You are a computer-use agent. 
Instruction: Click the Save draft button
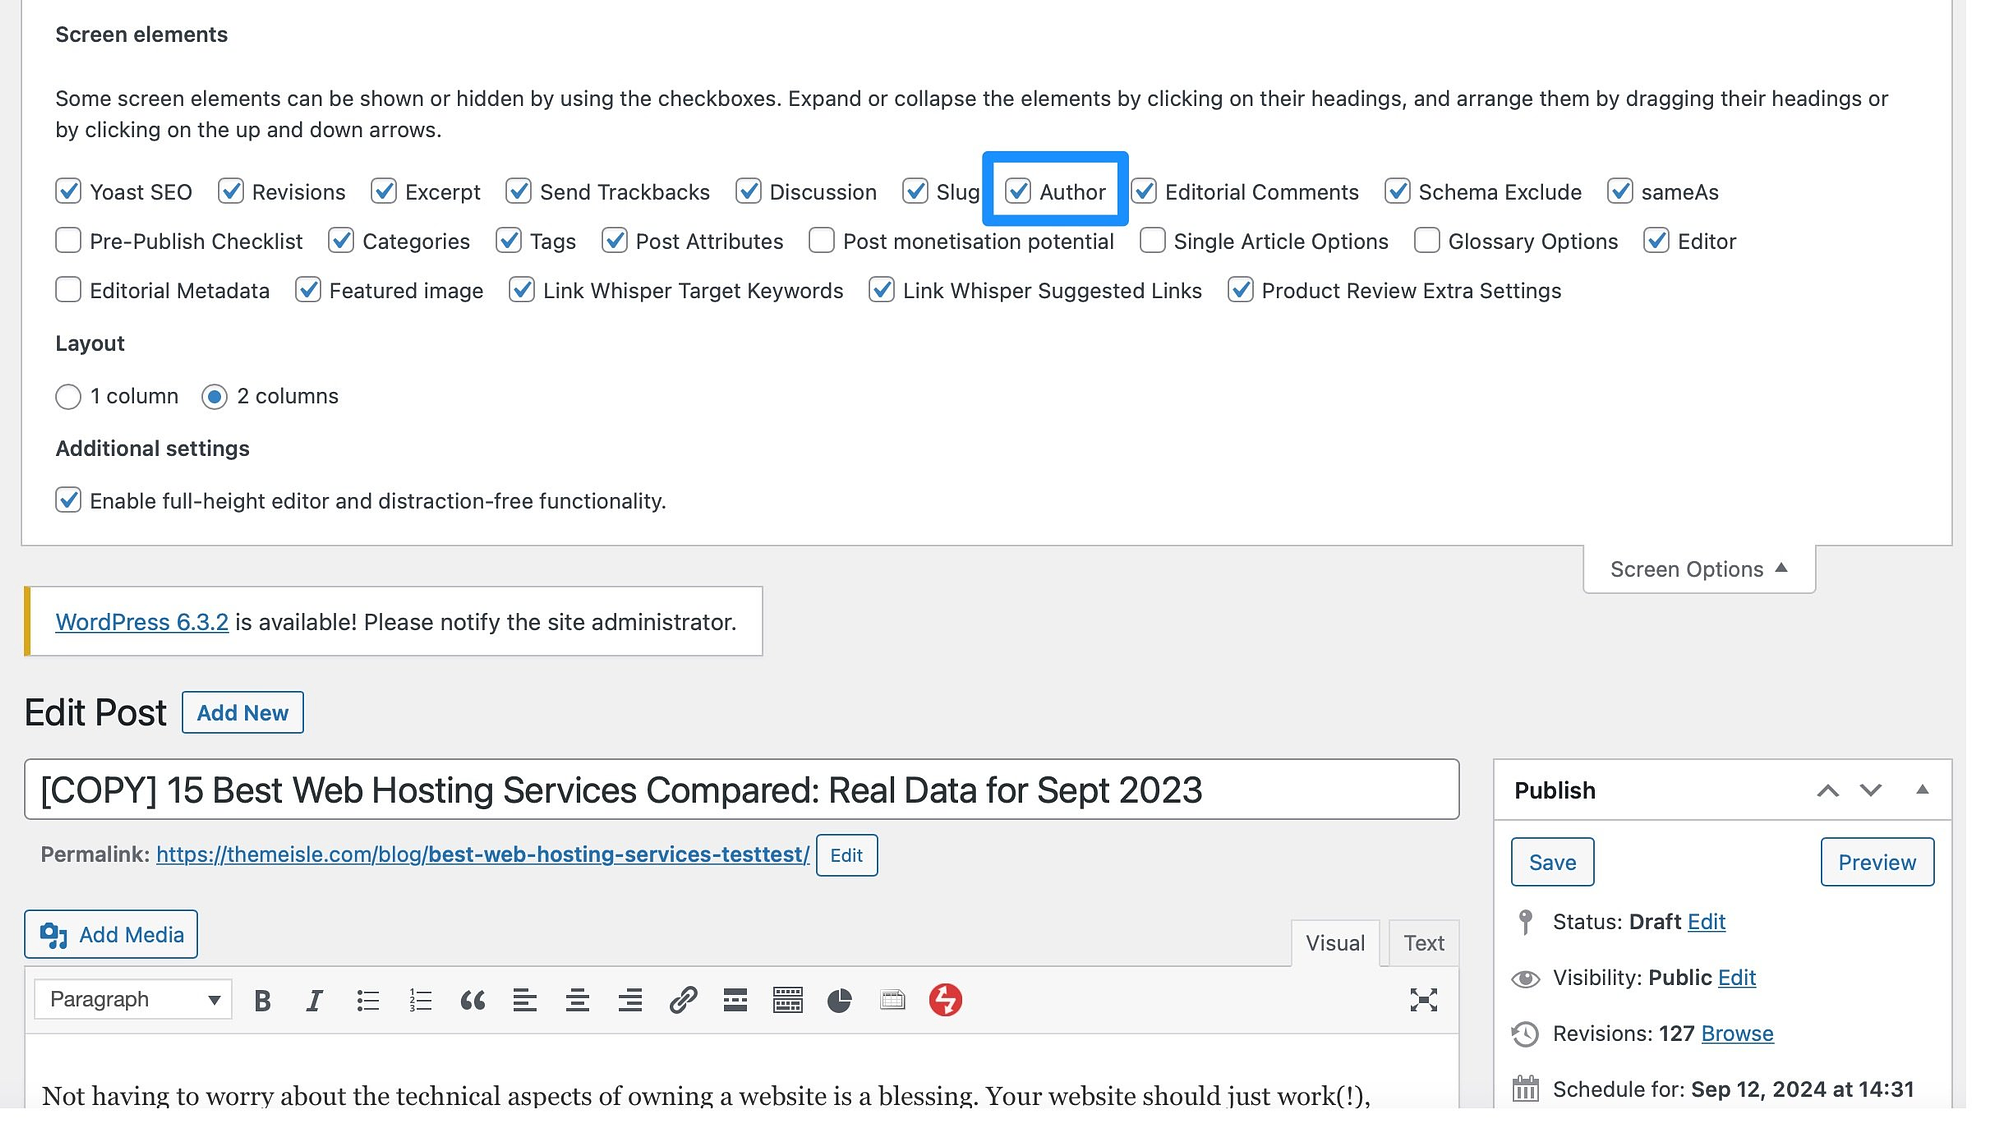pos(1554,862)
